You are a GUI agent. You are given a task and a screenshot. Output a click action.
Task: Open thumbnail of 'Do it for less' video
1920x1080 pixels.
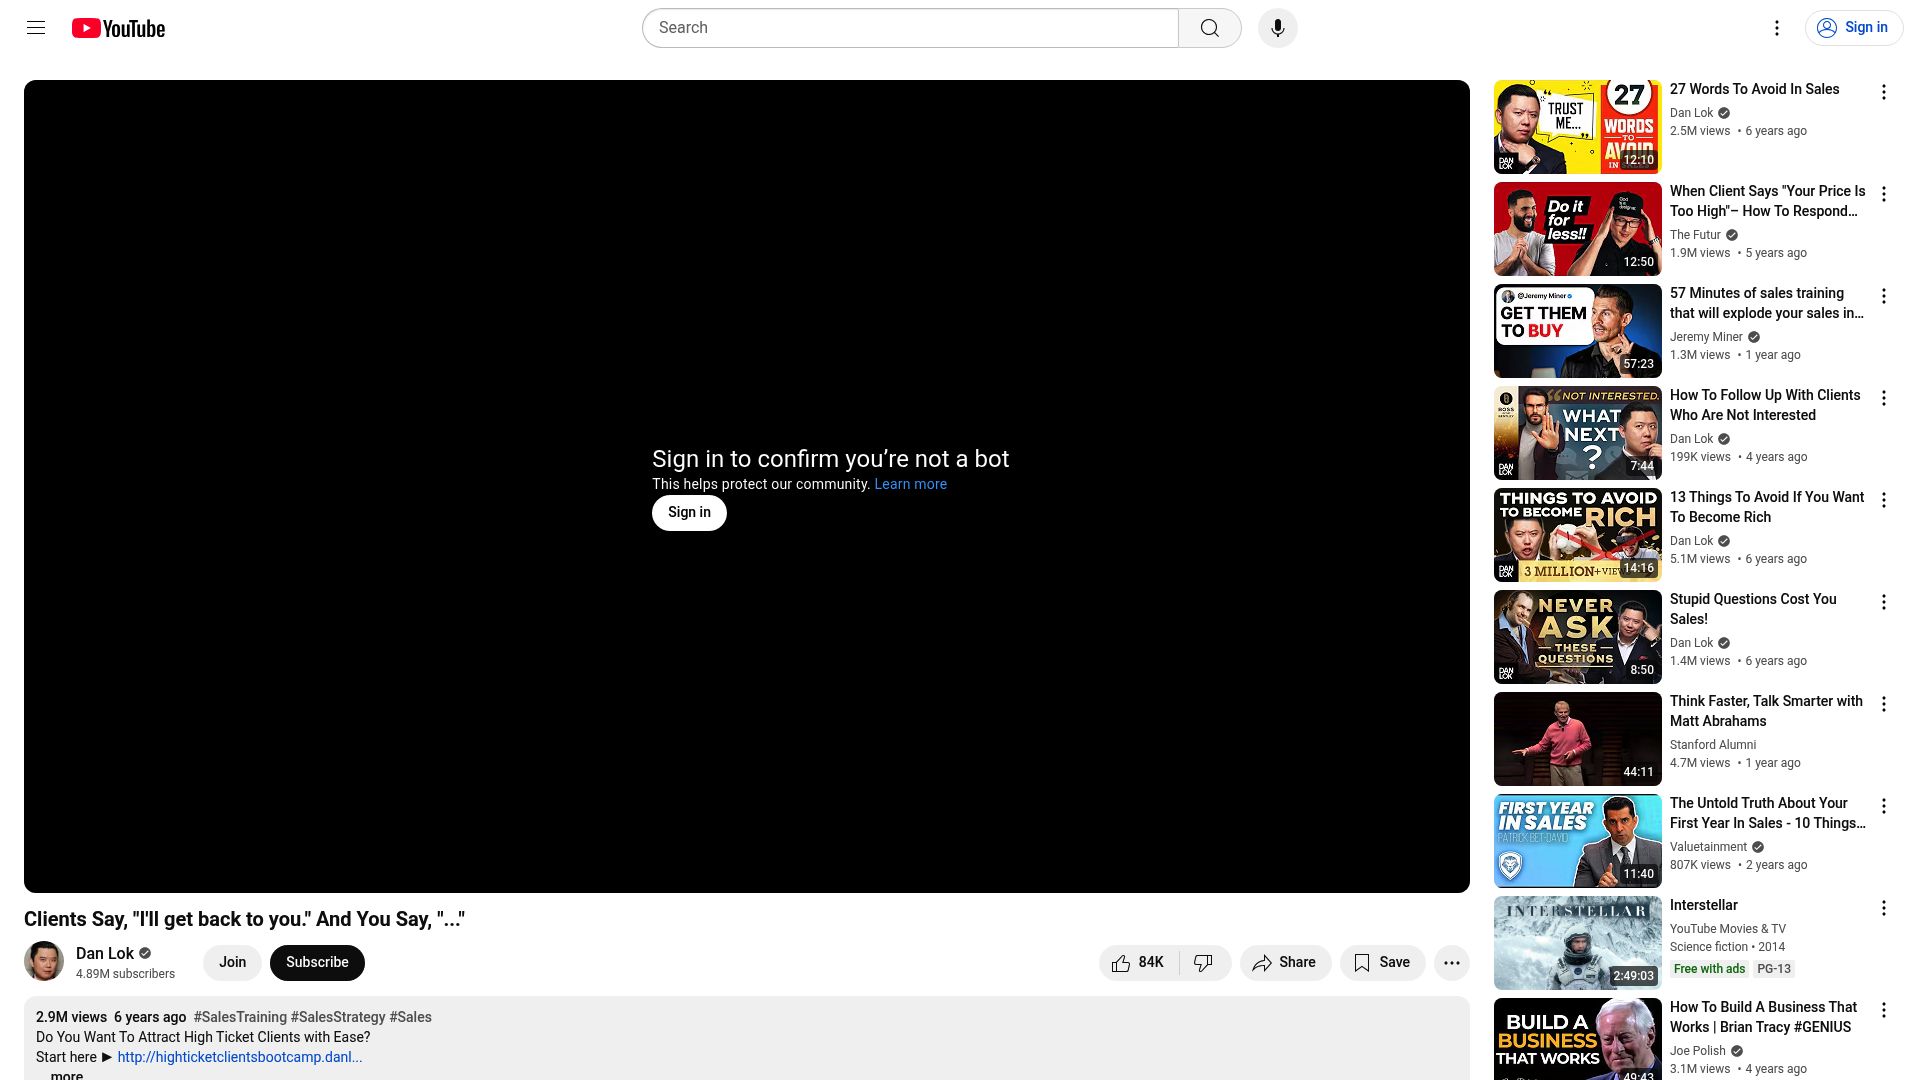pyautogui.click(x=1577, y=229)
